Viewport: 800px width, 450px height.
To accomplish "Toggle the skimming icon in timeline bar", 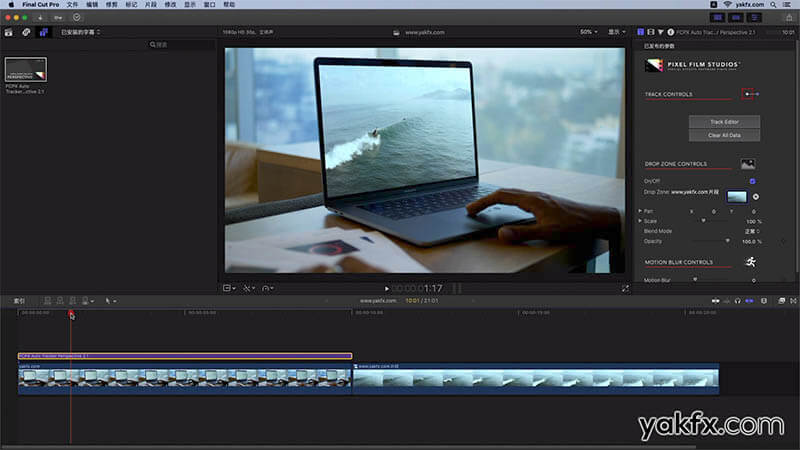I will (715, 301).
